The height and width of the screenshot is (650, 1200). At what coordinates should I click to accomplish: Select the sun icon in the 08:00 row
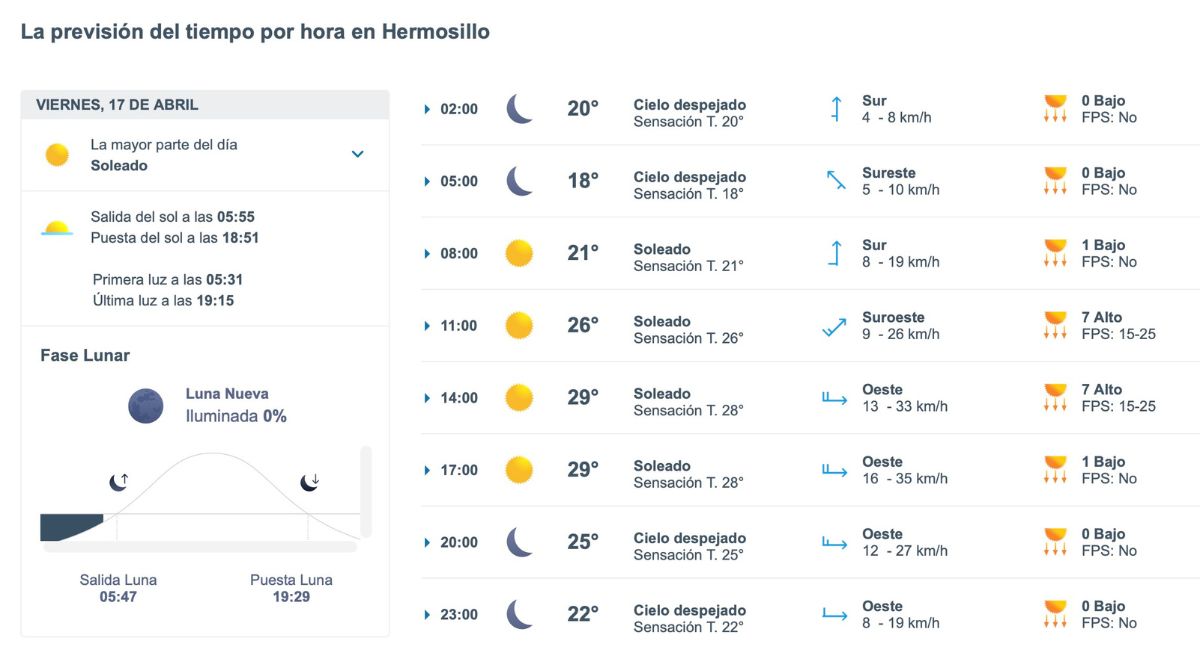[519, 253]
